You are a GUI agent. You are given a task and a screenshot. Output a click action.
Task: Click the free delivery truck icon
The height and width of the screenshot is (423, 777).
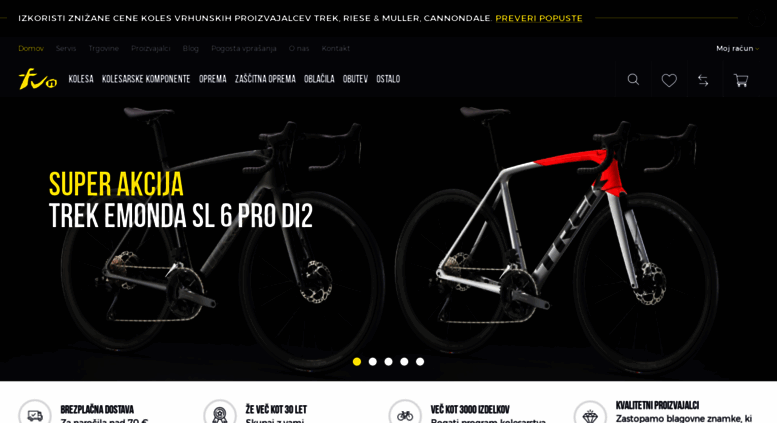pyautogui.click(x=35, y=414)
